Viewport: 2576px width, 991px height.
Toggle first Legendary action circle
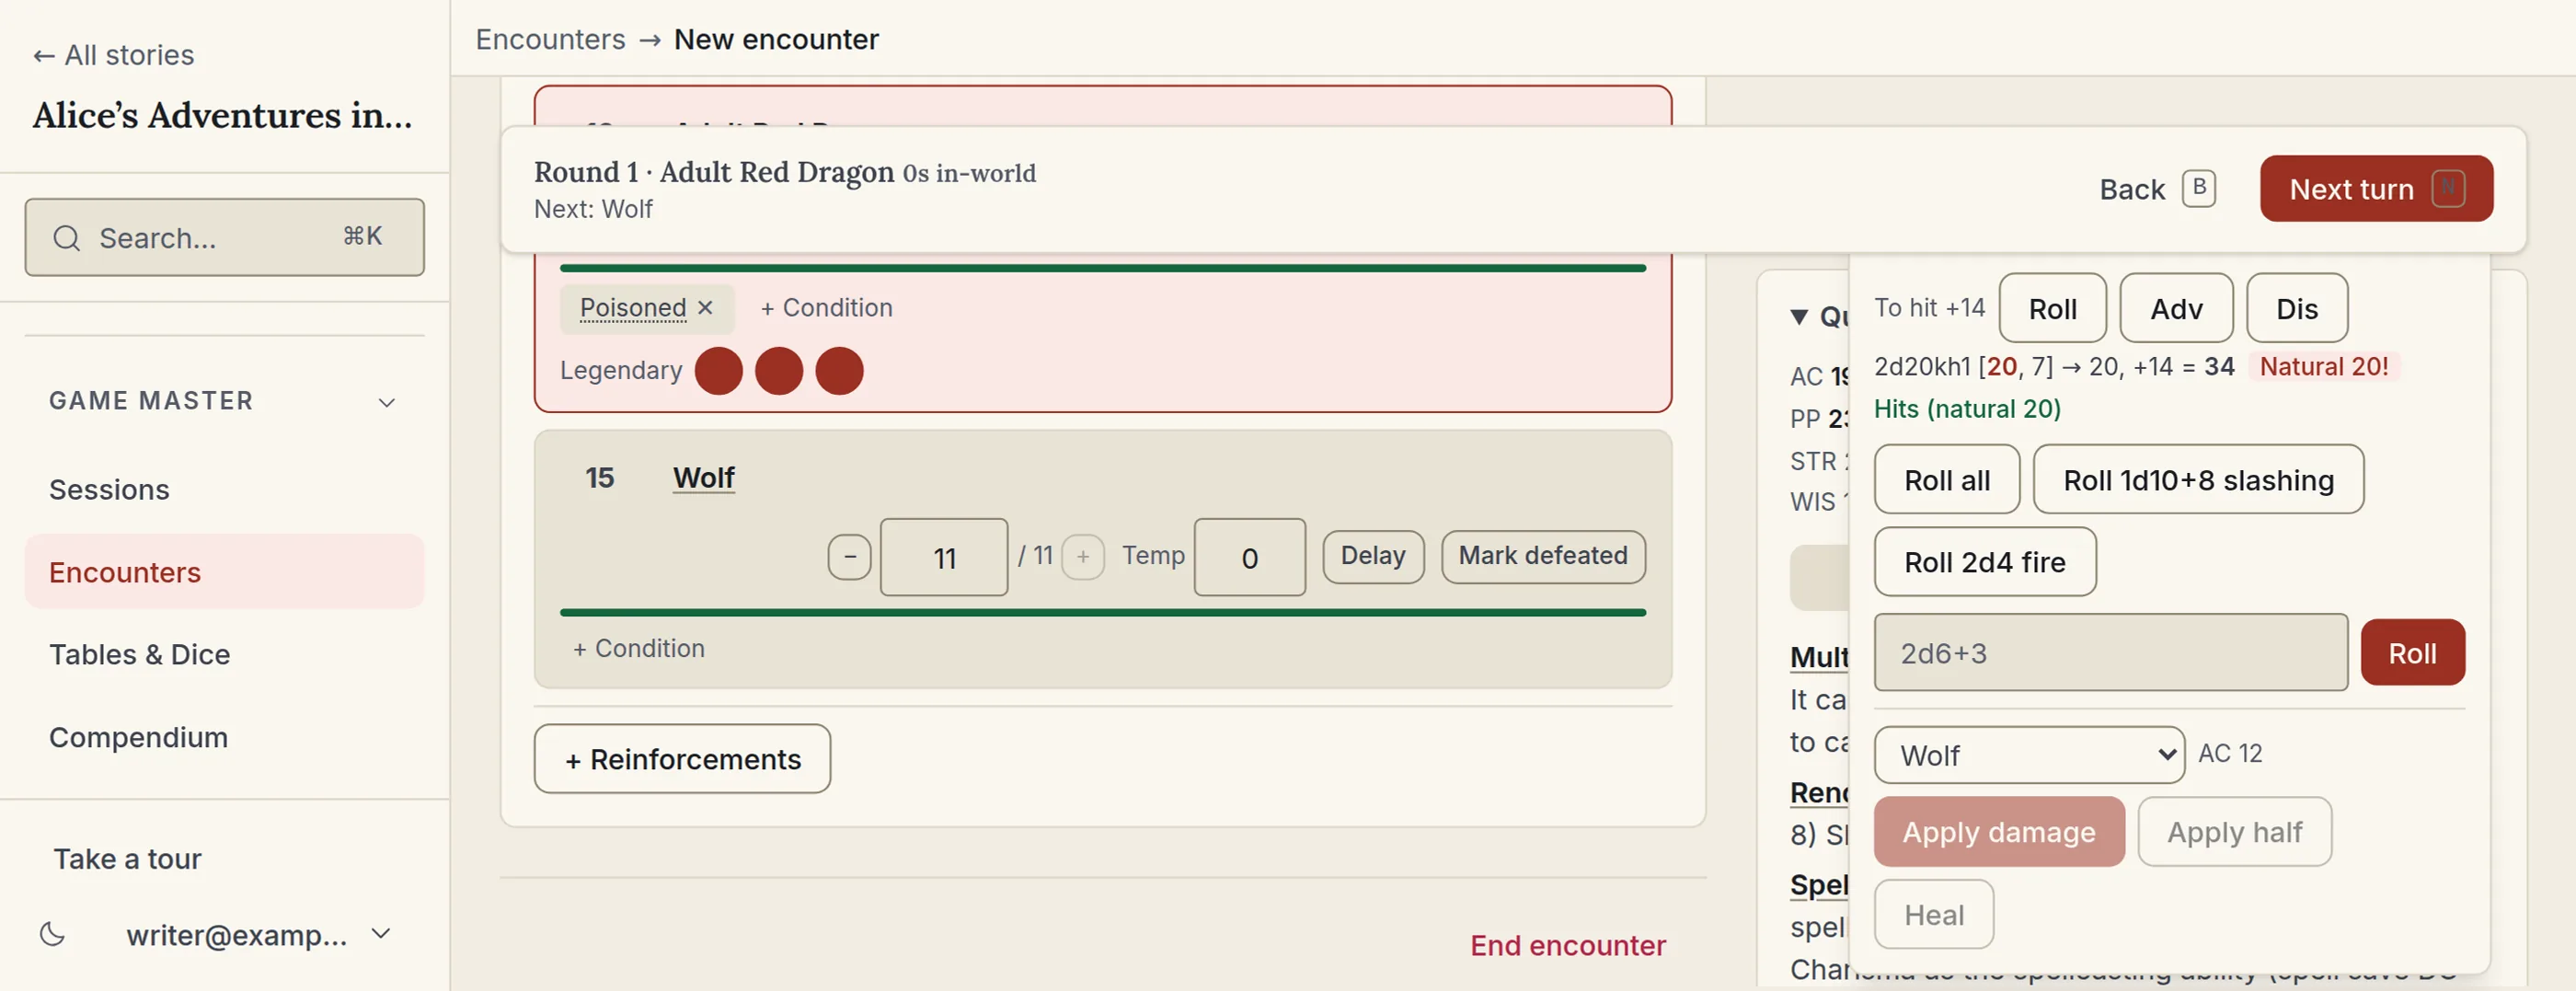tap(718, 370)
